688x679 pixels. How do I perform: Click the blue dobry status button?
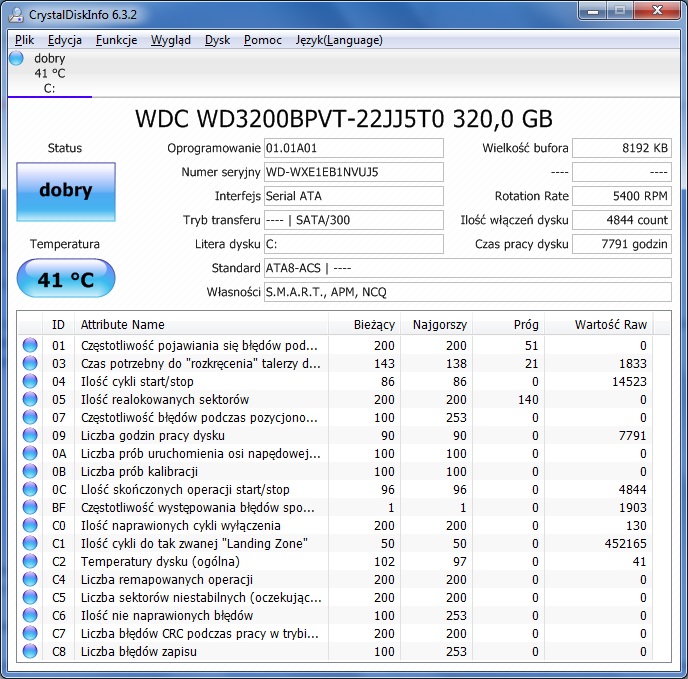pyautogui.click(x=66, y=192)
